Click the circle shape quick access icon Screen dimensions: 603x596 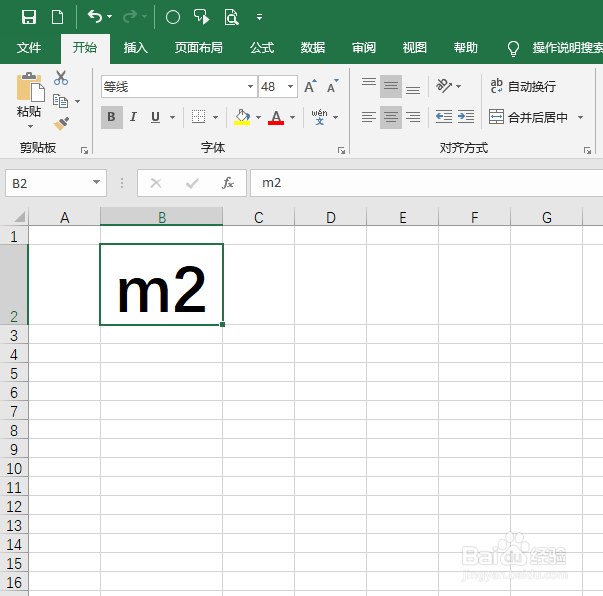(173, 17)
